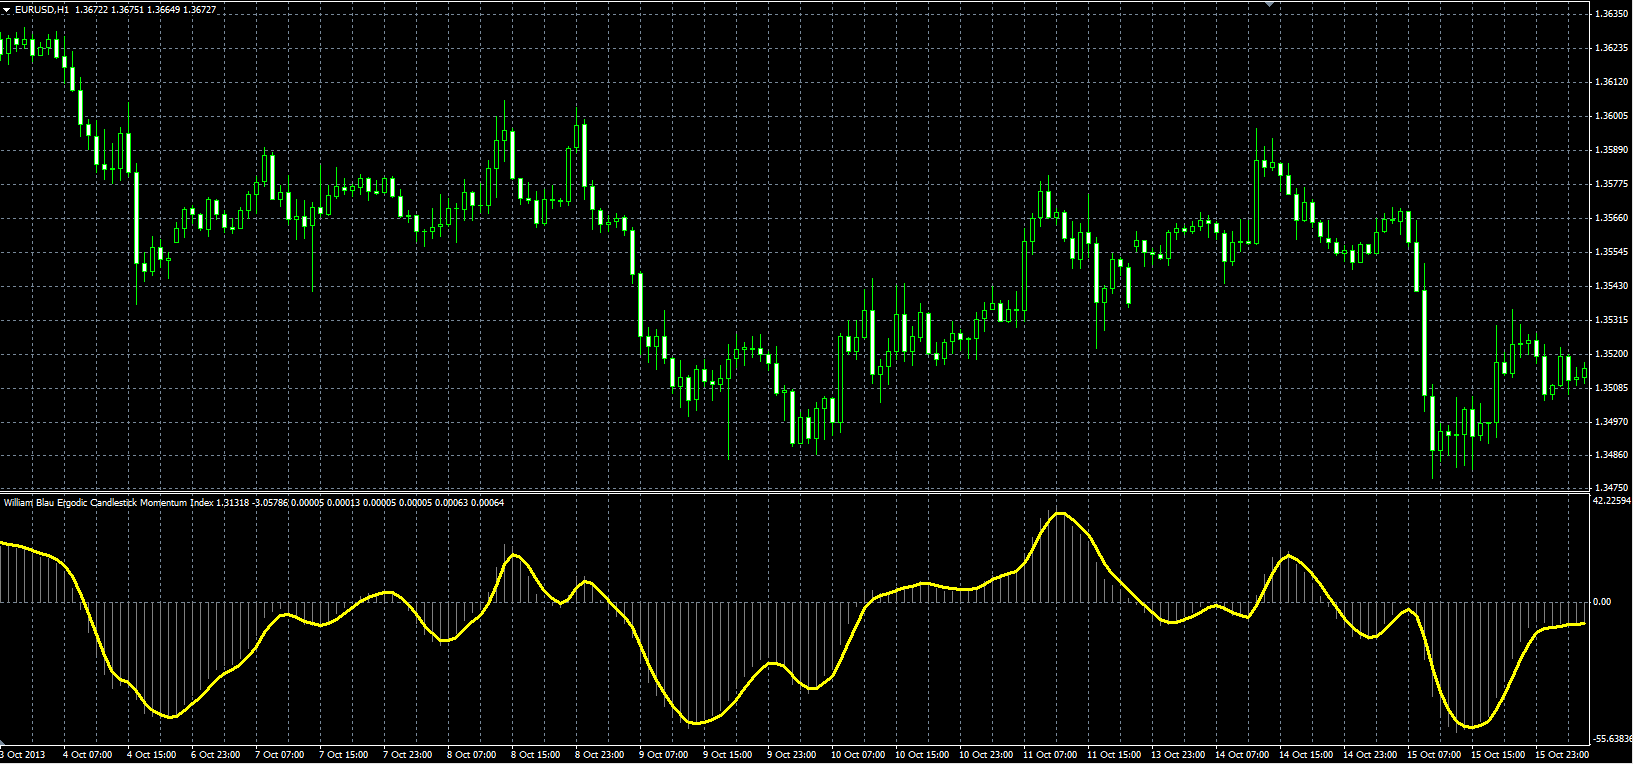Click the 1.35200 price axis label
This screenshot has height=764, width=1633.
point(1609,354)
